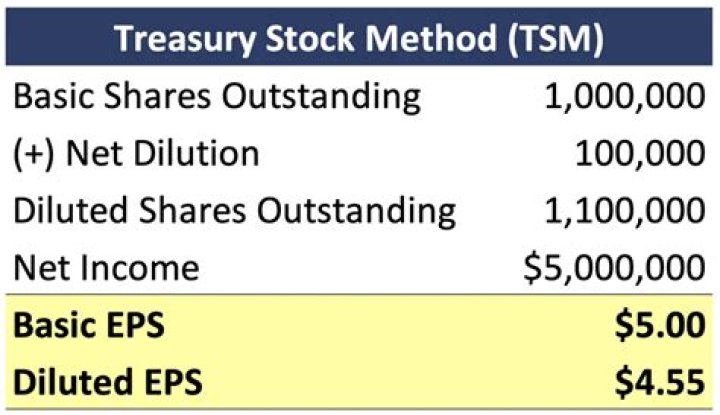Select the Net Dilution row label
This screenshot has height=415, width=720.
[137, 154]
